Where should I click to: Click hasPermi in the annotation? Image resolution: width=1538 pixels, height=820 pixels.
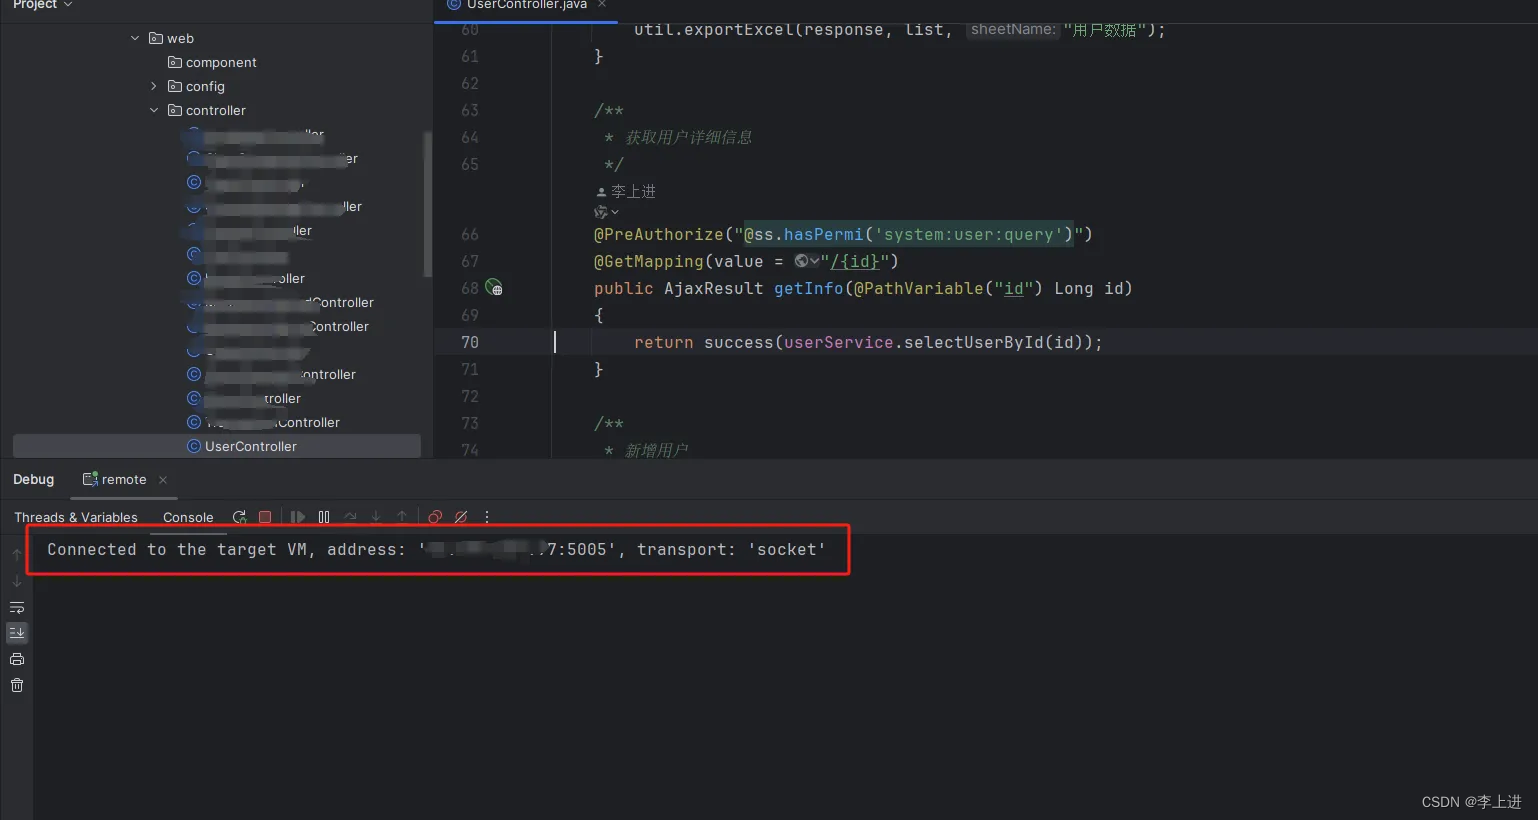pyautogui.click(x=824, y=234)
